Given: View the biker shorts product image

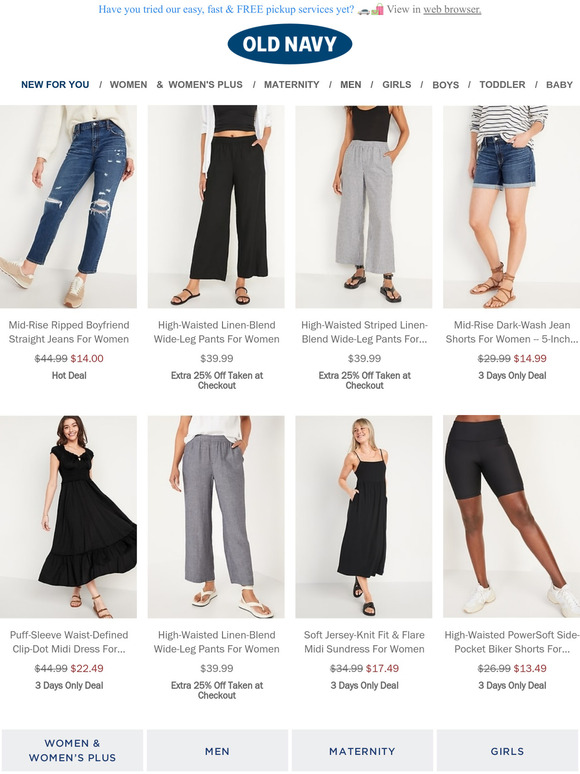Looking at the screenshot, I should coord(511,516).
